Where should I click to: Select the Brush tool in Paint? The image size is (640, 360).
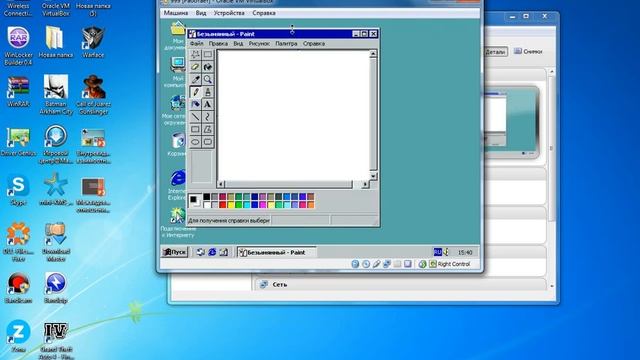click(x=208, y=92)
